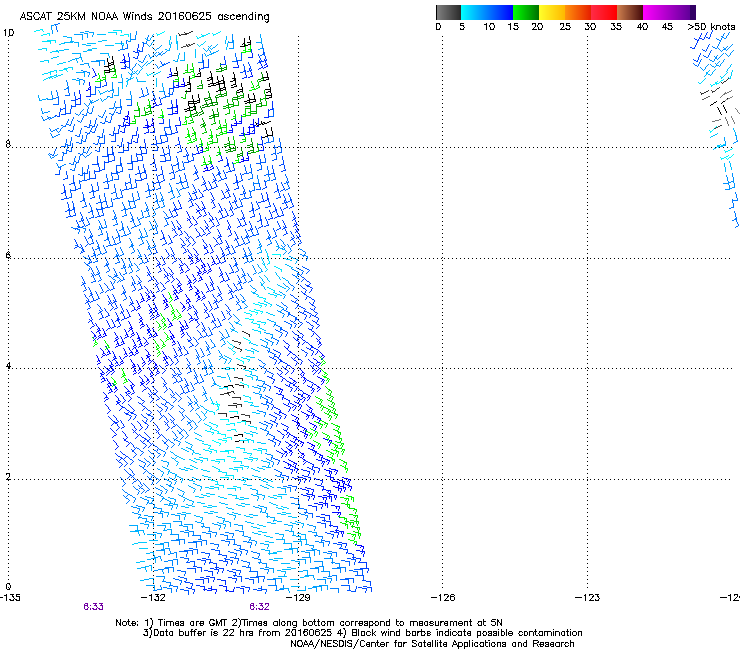Click the 'NOAA/NESDIS/Center for Satellite Applications' credit
This screenshot has height=650, width=740.
(x=432, y=644)
